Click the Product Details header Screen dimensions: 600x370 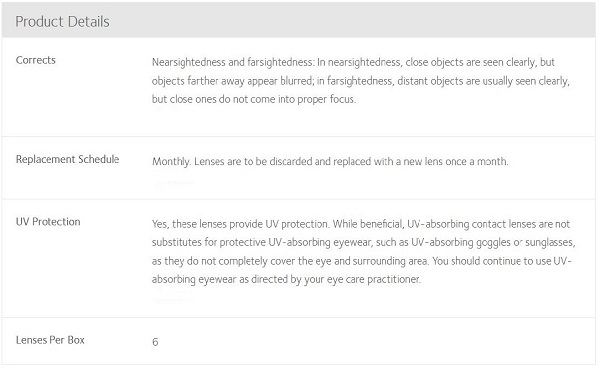(x=62, y=22)
